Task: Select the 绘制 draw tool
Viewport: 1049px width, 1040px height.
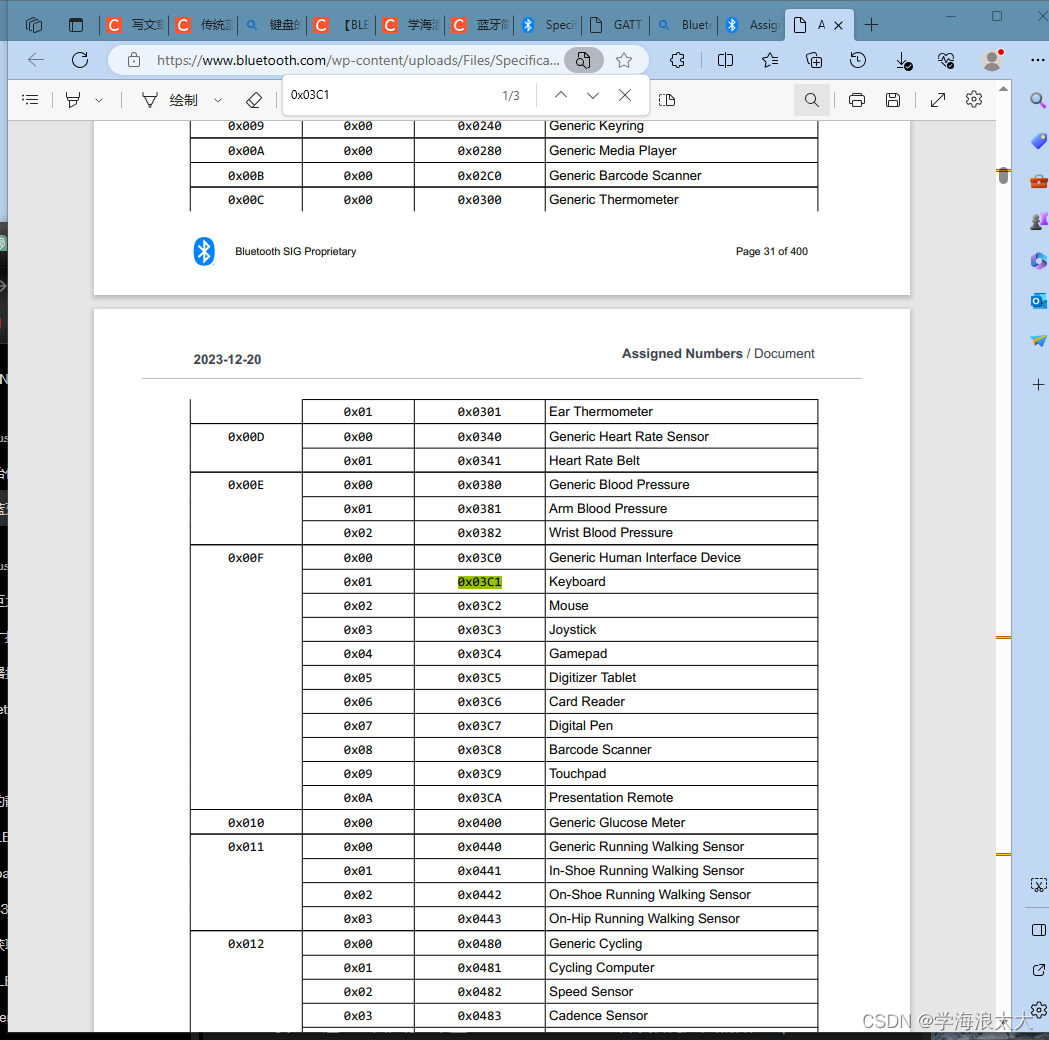Action: [170, 100]
